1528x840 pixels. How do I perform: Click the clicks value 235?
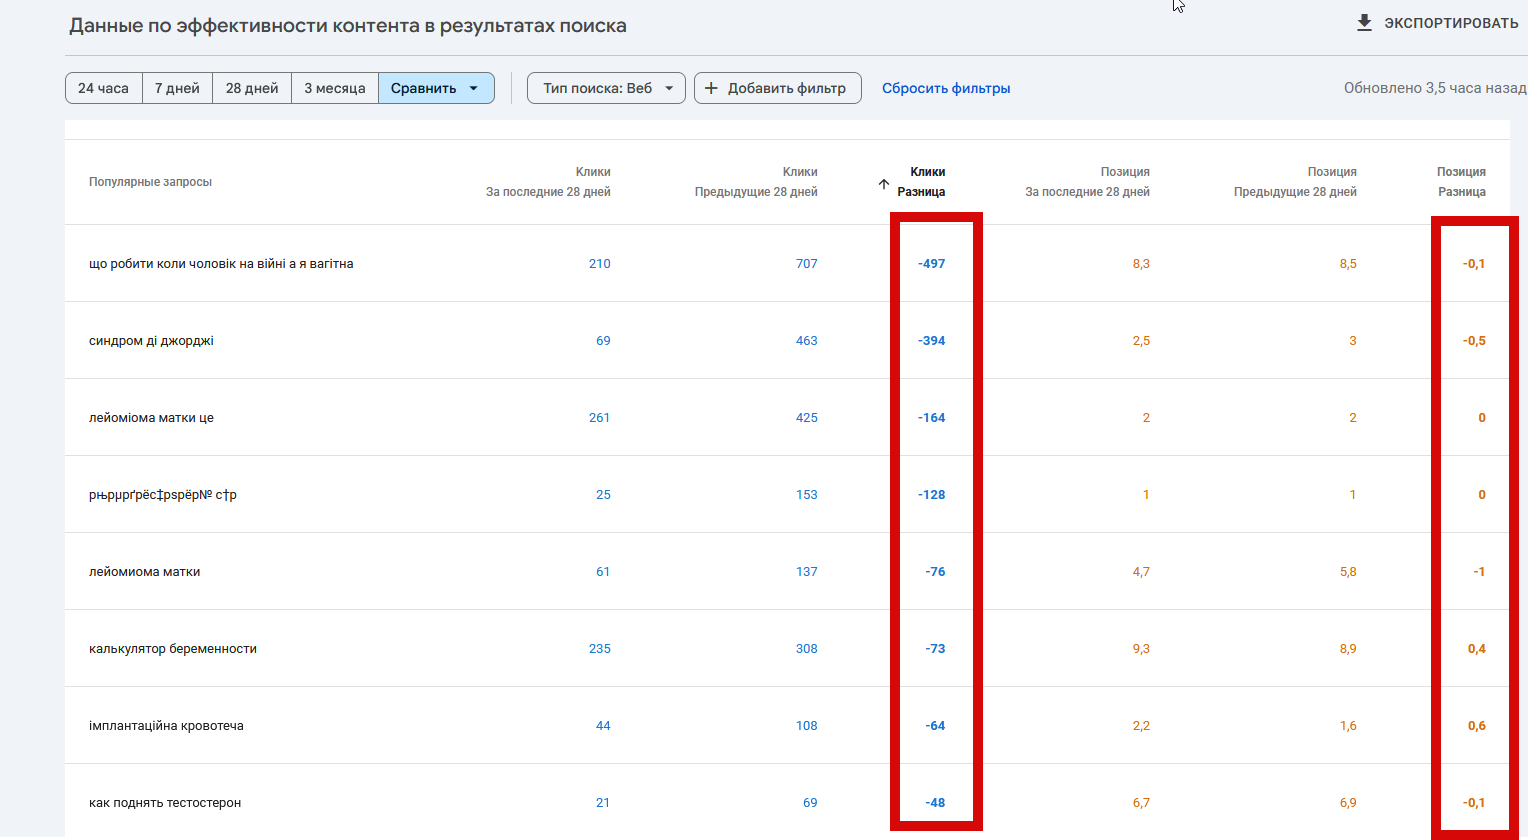(599, 649)
